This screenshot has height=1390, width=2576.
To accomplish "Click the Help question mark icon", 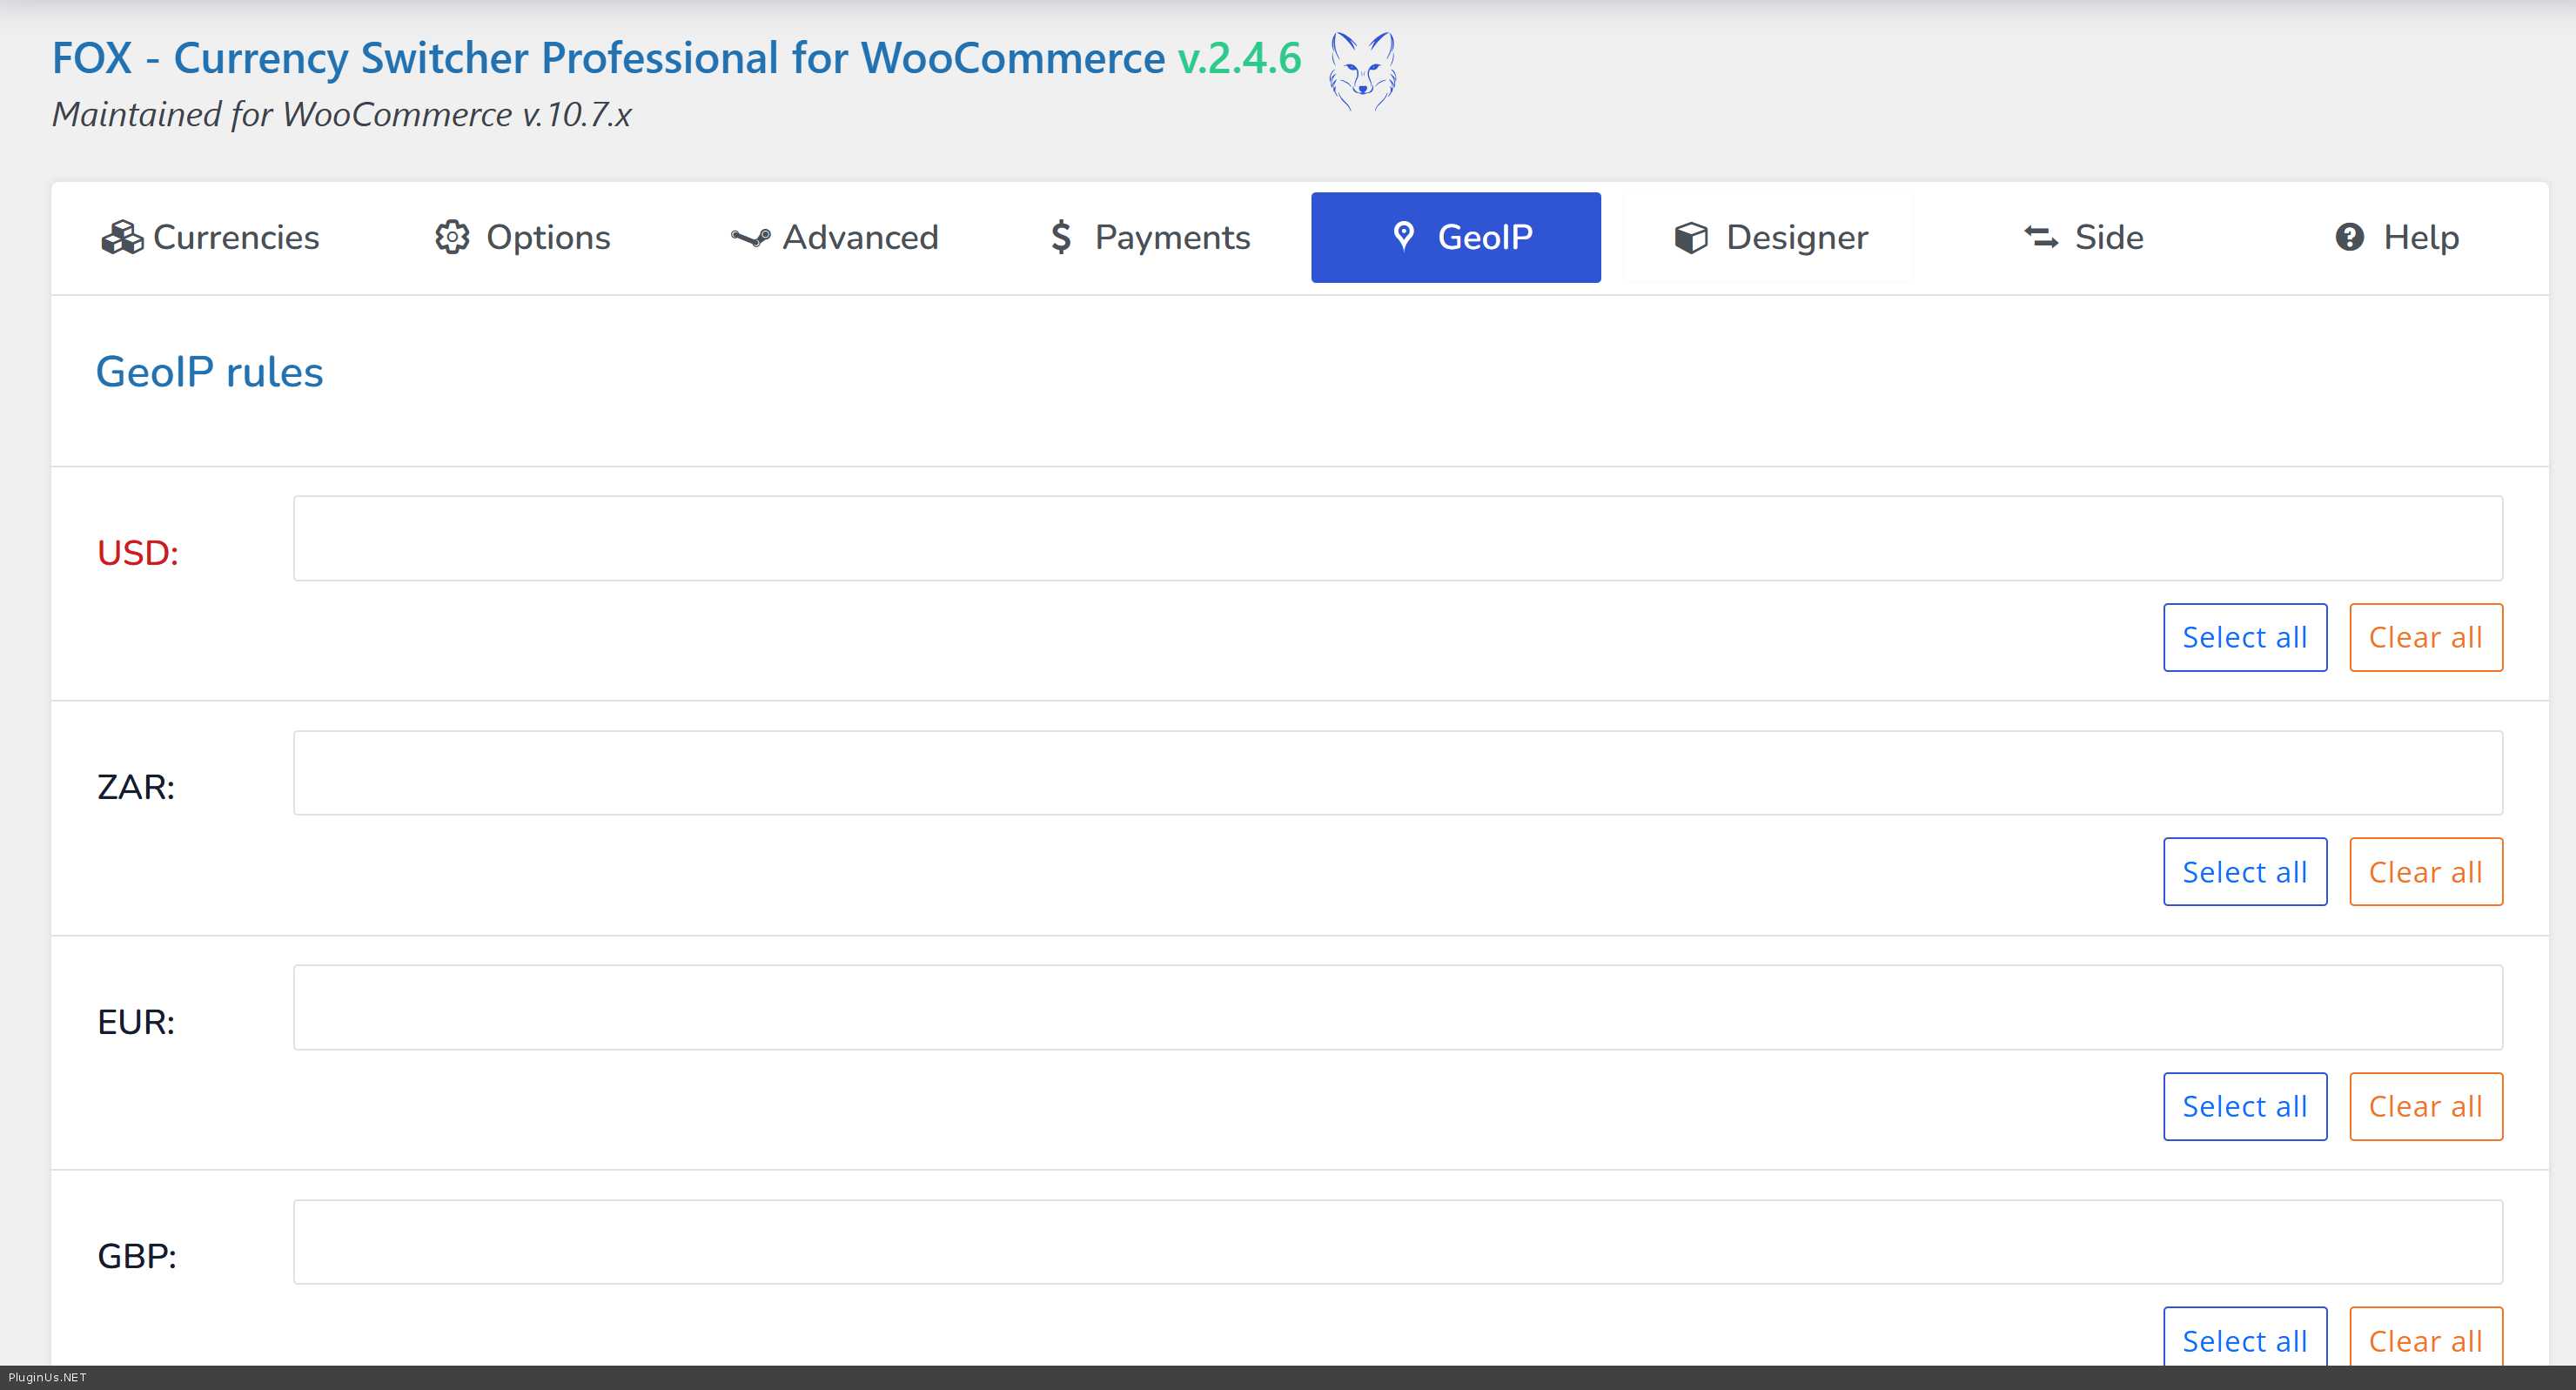I will 2349,238.
